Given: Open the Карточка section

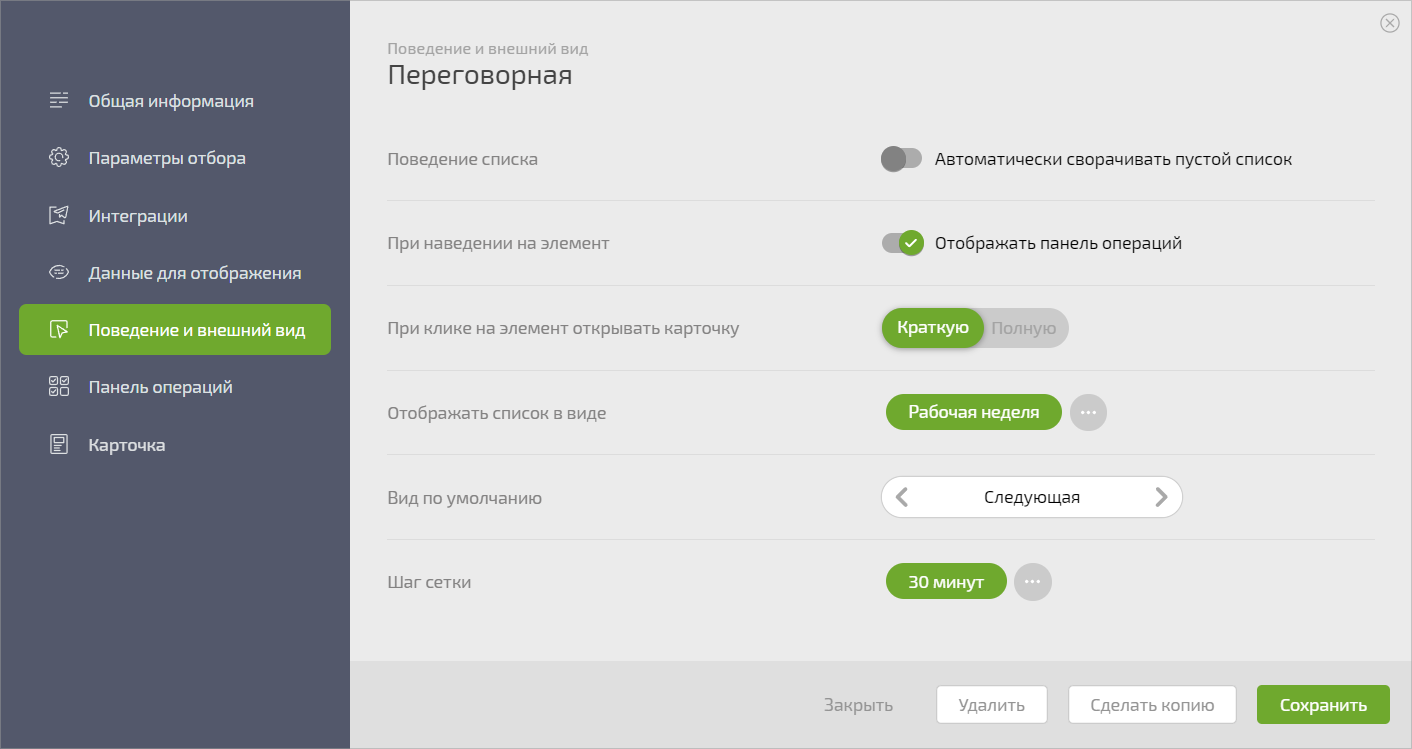Looking at the screenshot, I should coord(127,445).
